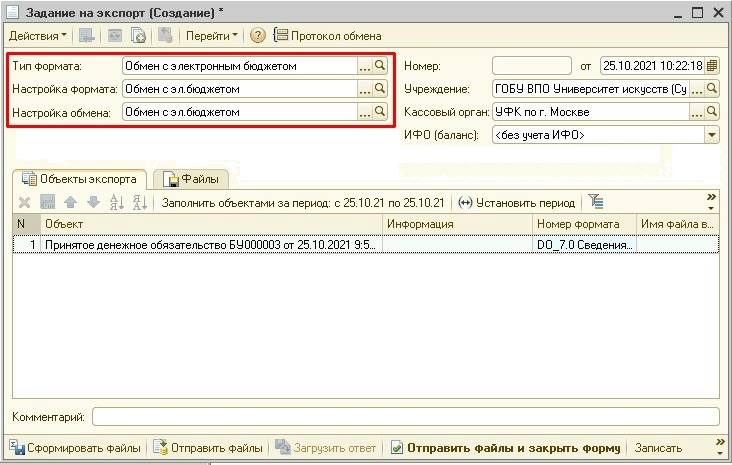Click magnifier icon next to Тип формата

pyautogui.click(x=380, y=66)
